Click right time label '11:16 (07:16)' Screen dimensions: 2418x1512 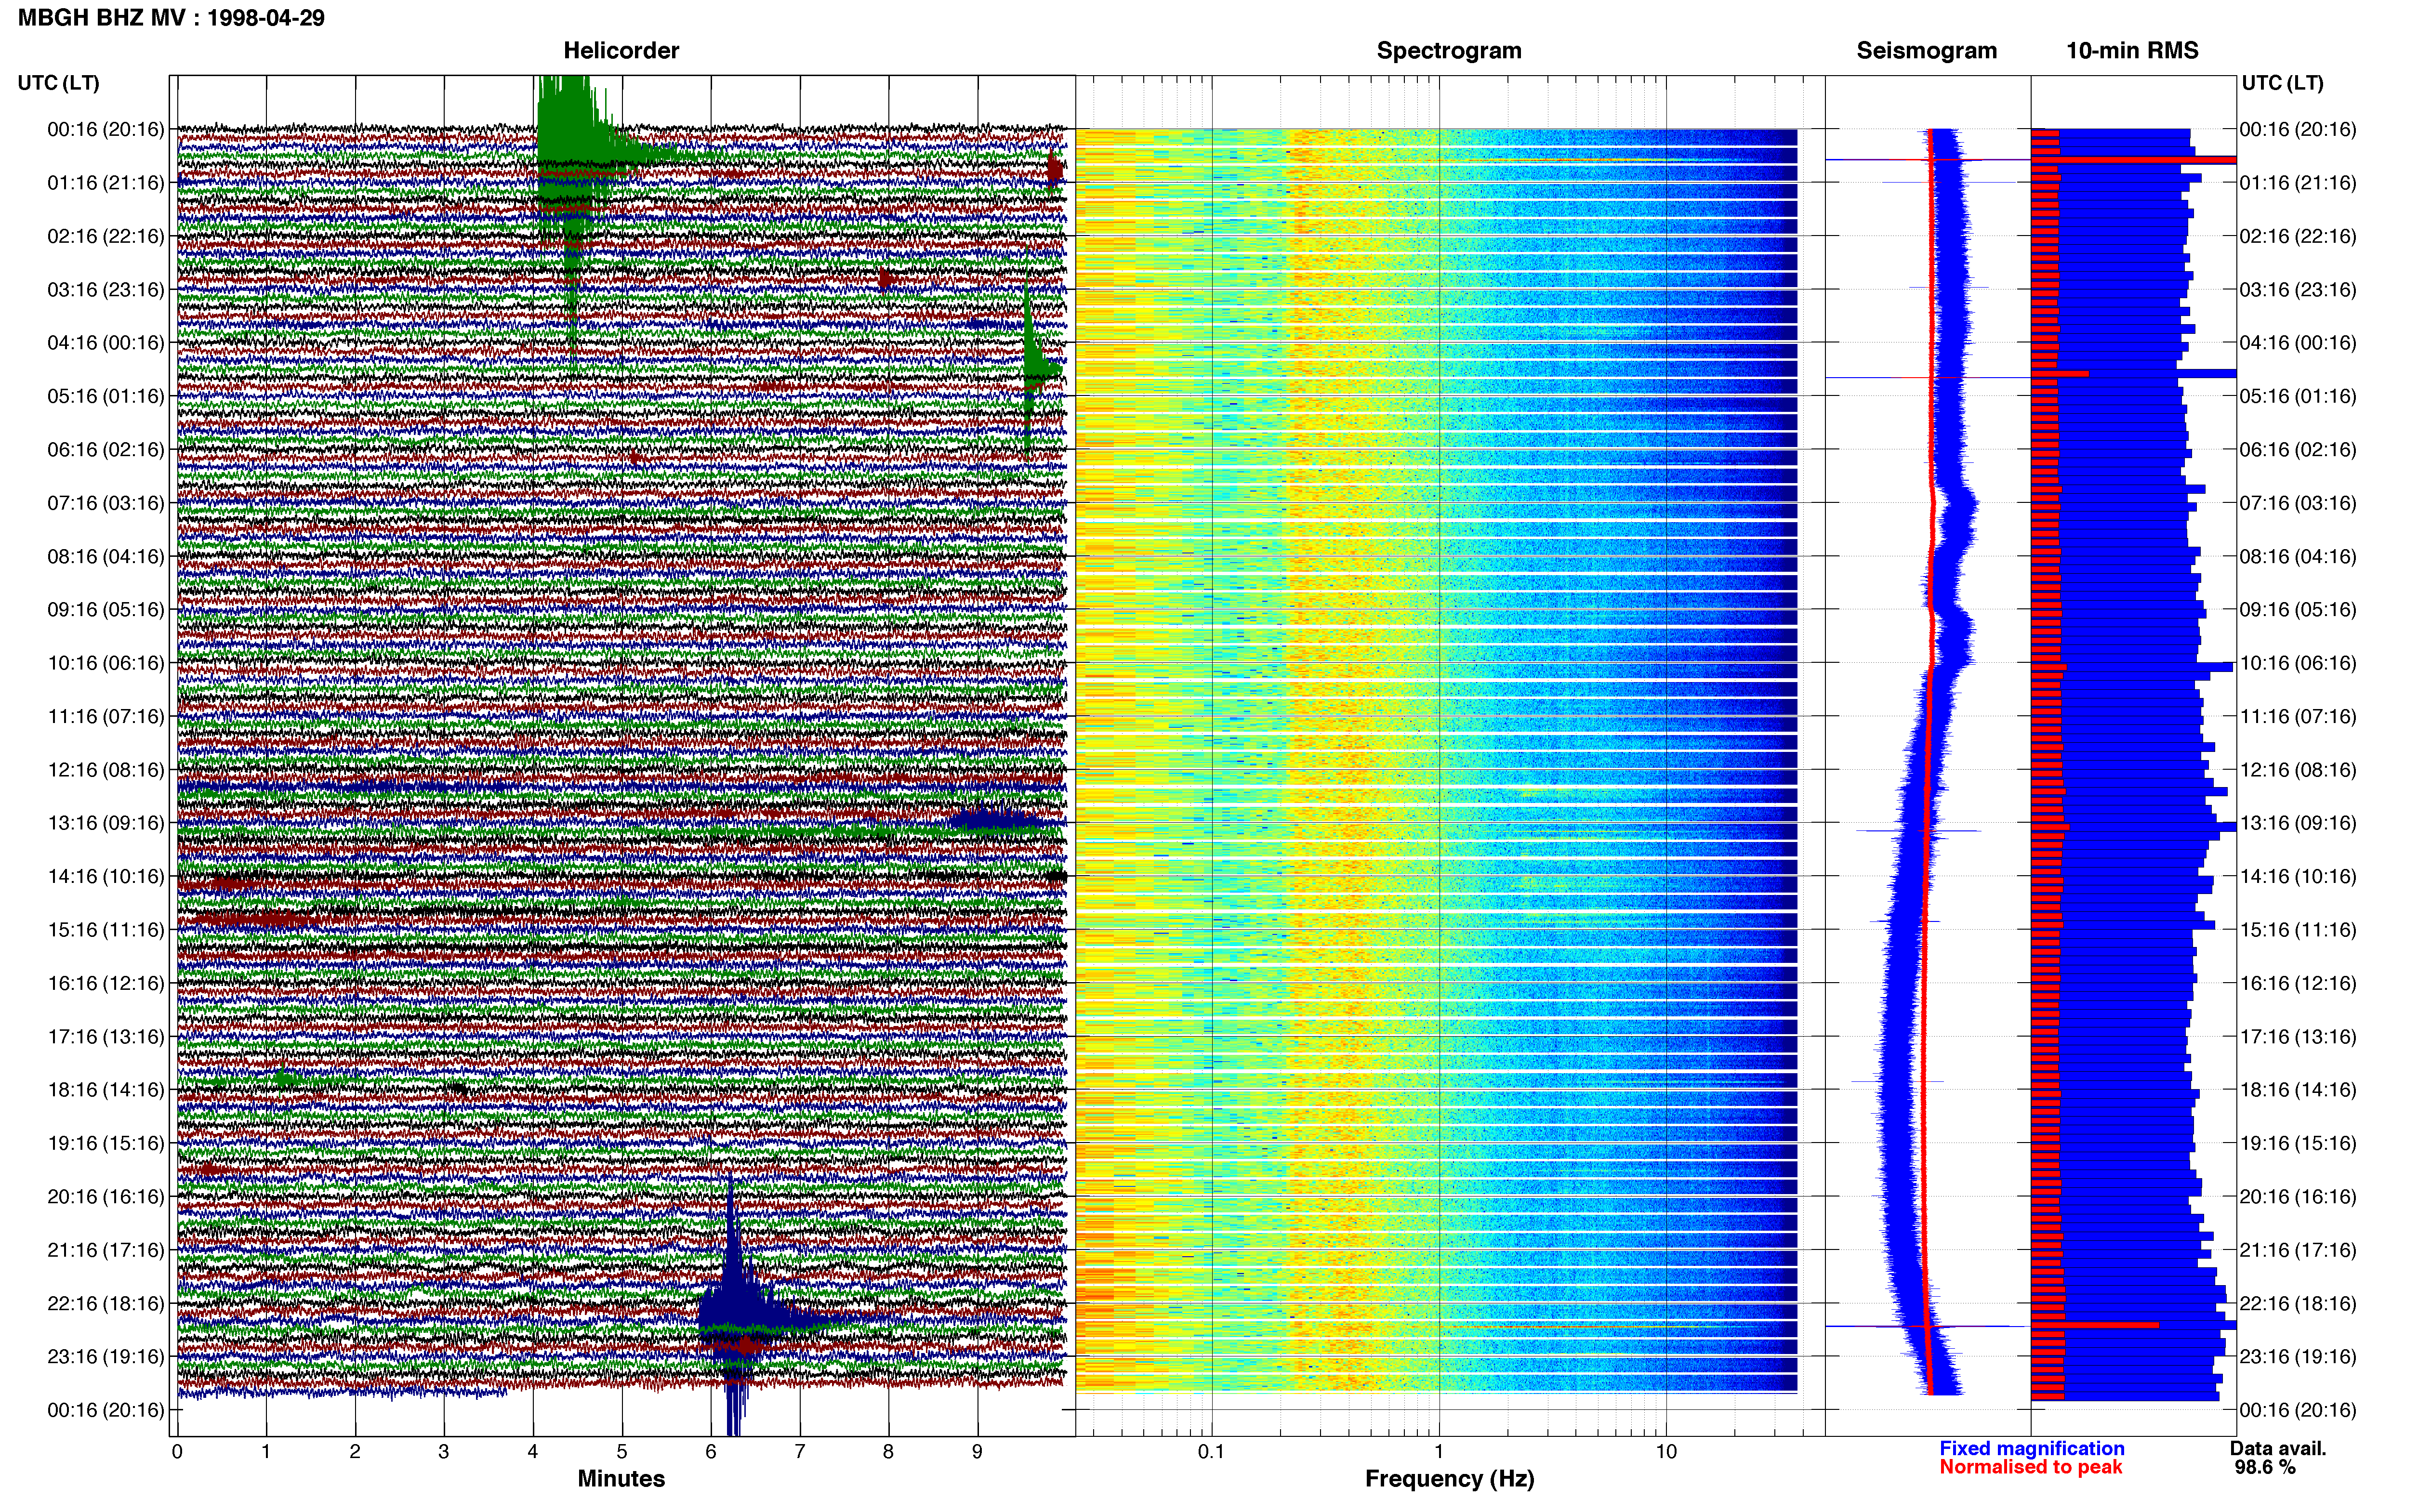click(2298, 716)
